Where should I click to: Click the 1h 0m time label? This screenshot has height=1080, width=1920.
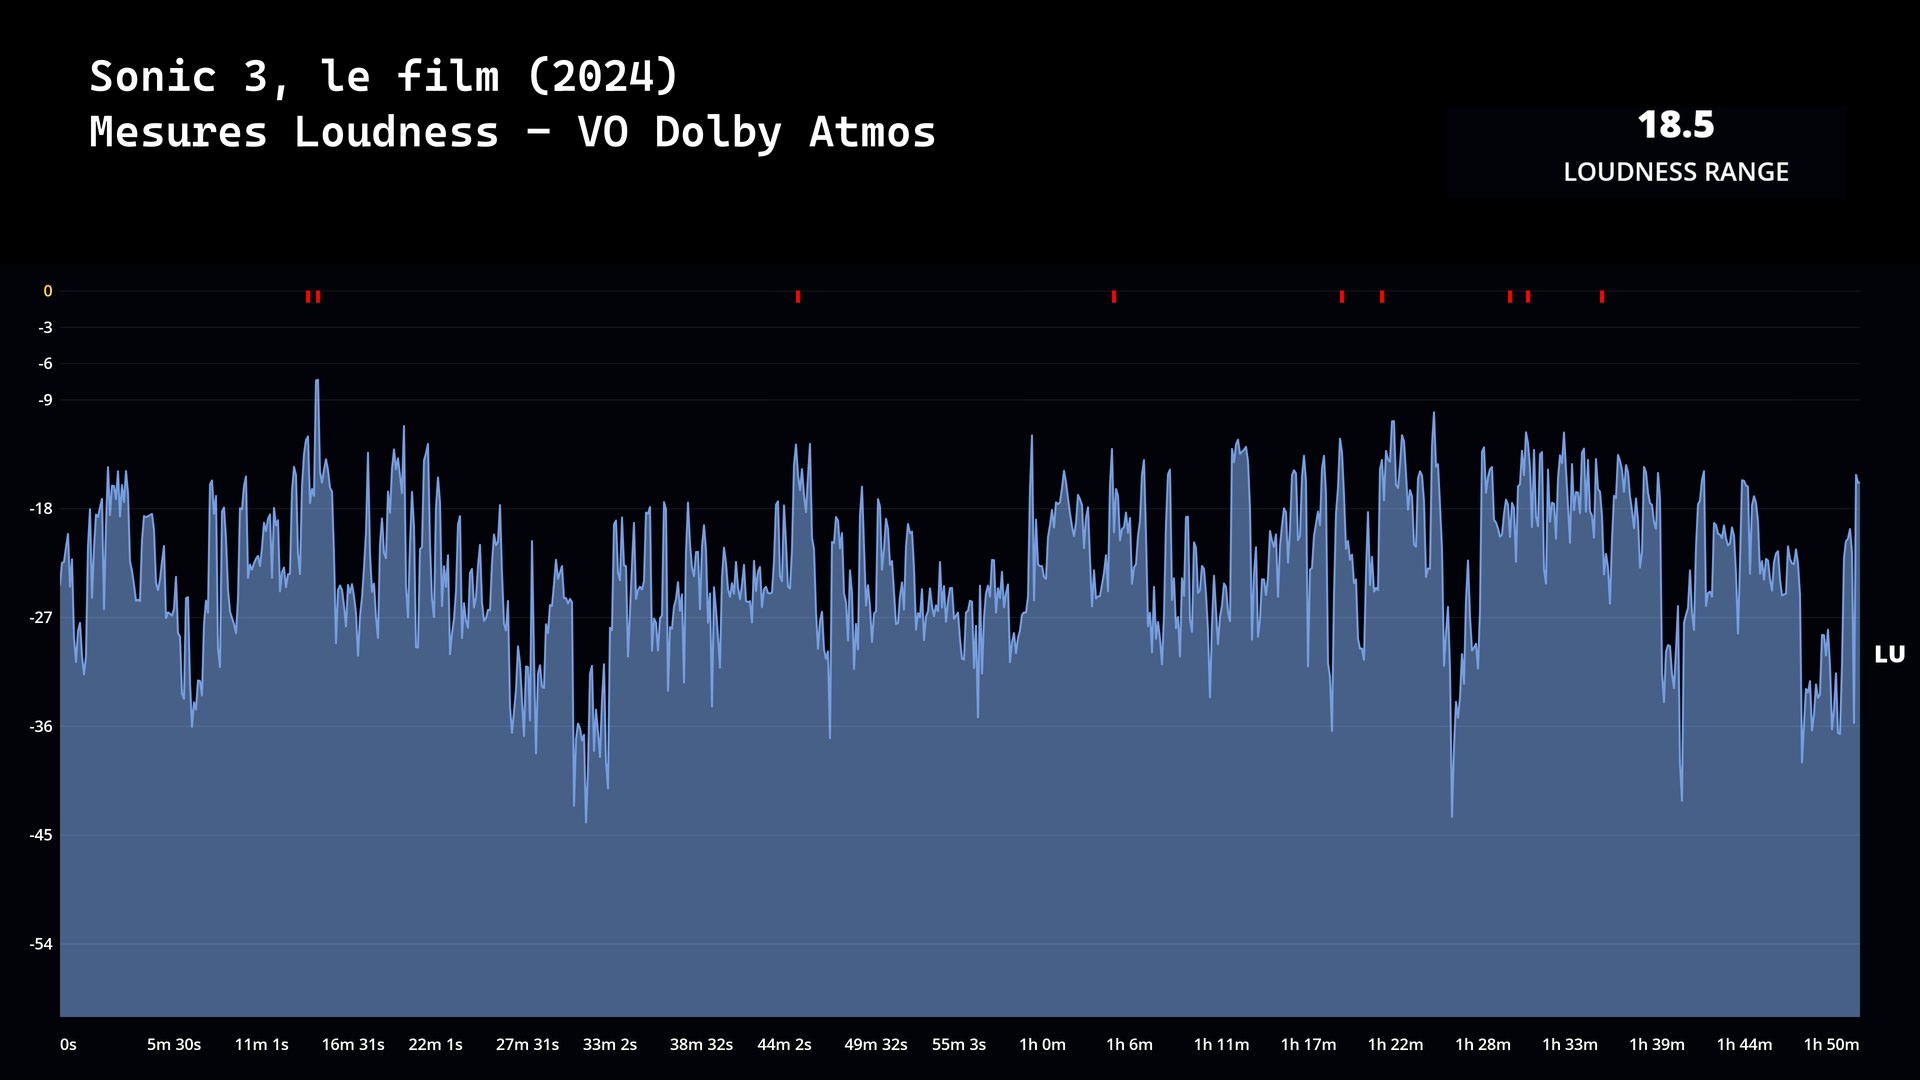click(x=1042, y=1044)
